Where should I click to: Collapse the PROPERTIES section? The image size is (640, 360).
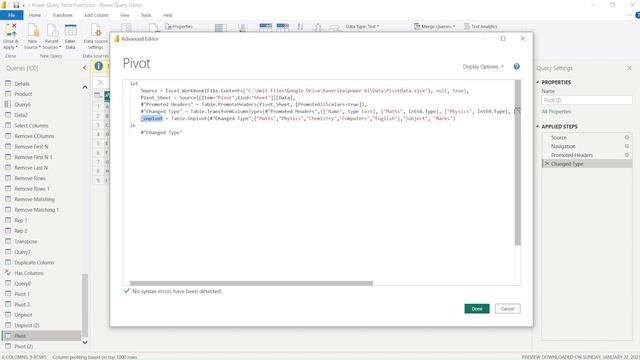[538, 82]
